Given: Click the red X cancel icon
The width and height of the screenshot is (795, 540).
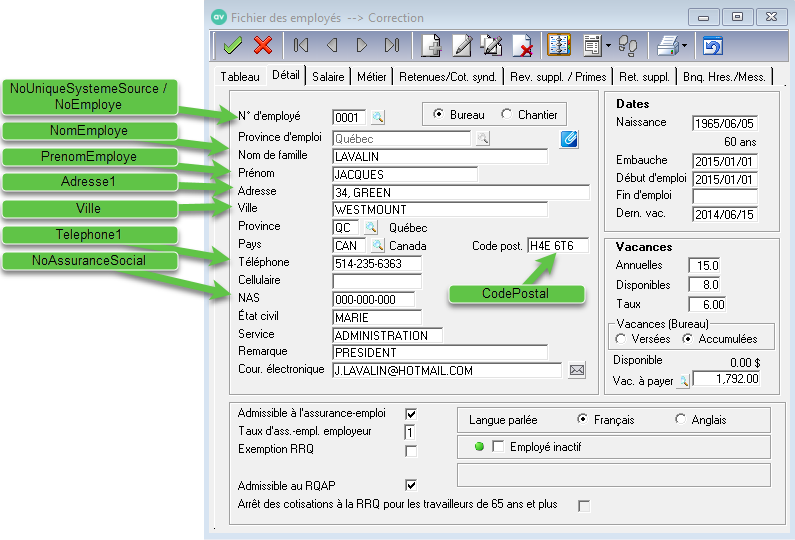Looking at the screenshot, I should [x=263, y=45].
